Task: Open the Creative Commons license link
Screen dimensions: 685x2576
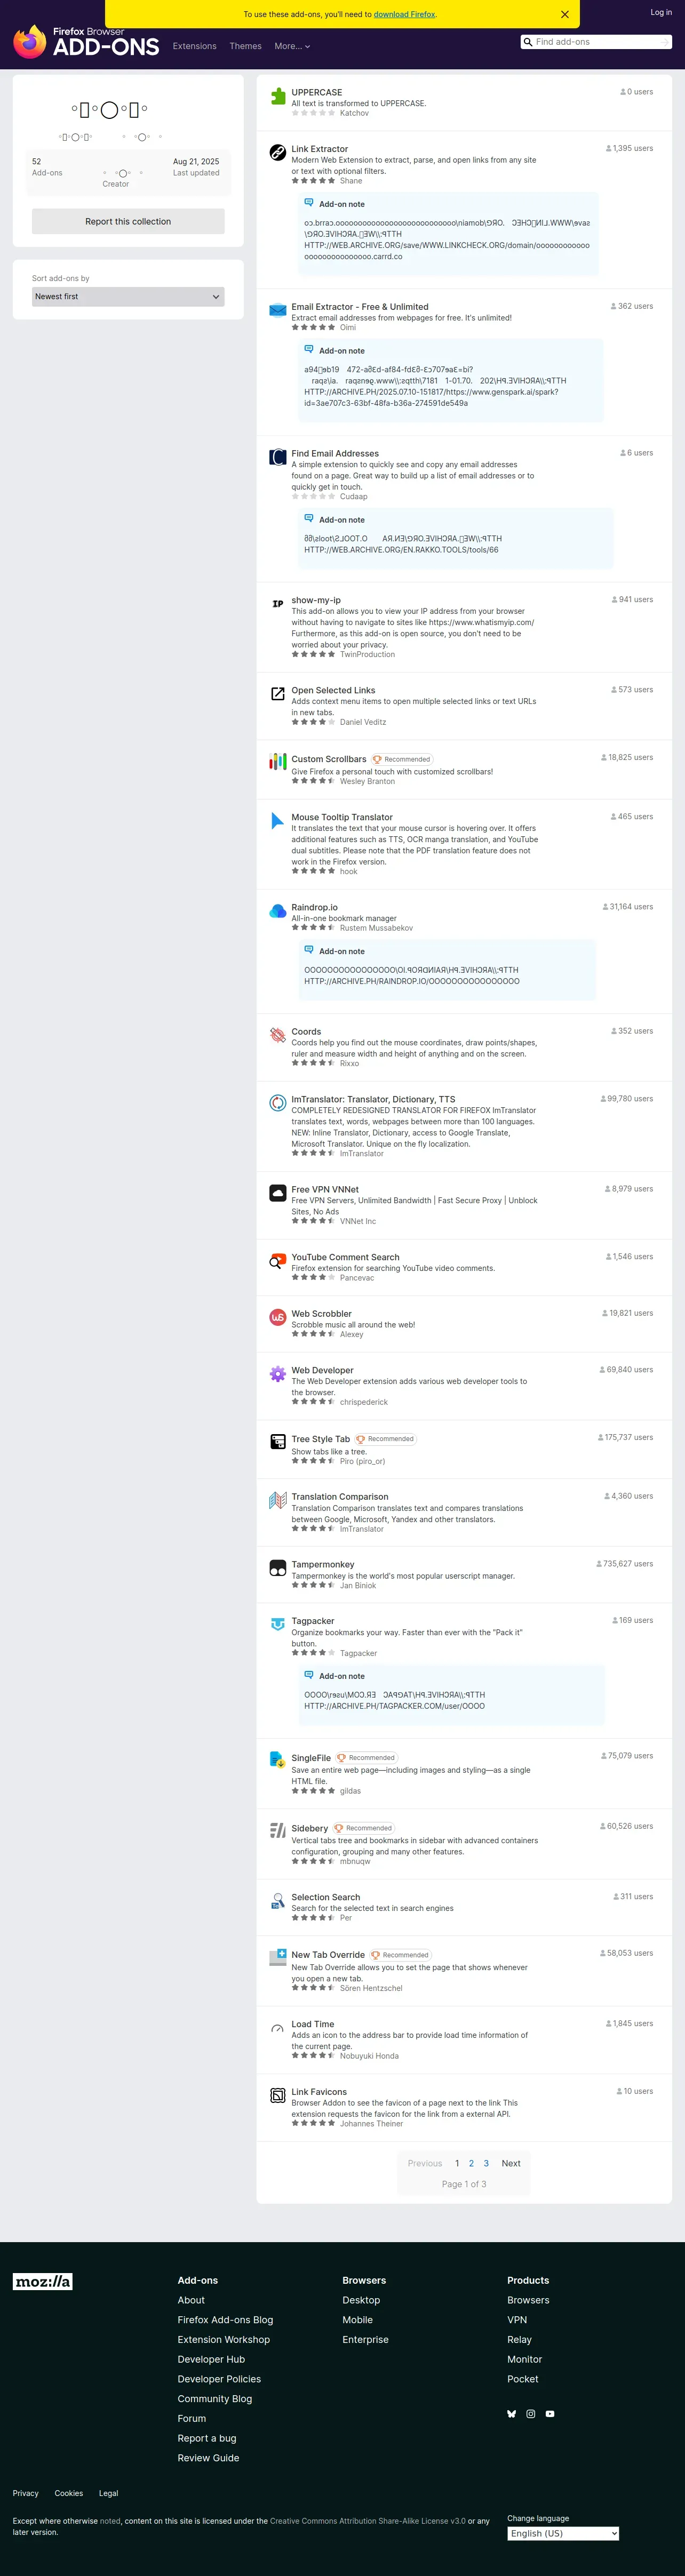Action: [x=367, y=2521]
